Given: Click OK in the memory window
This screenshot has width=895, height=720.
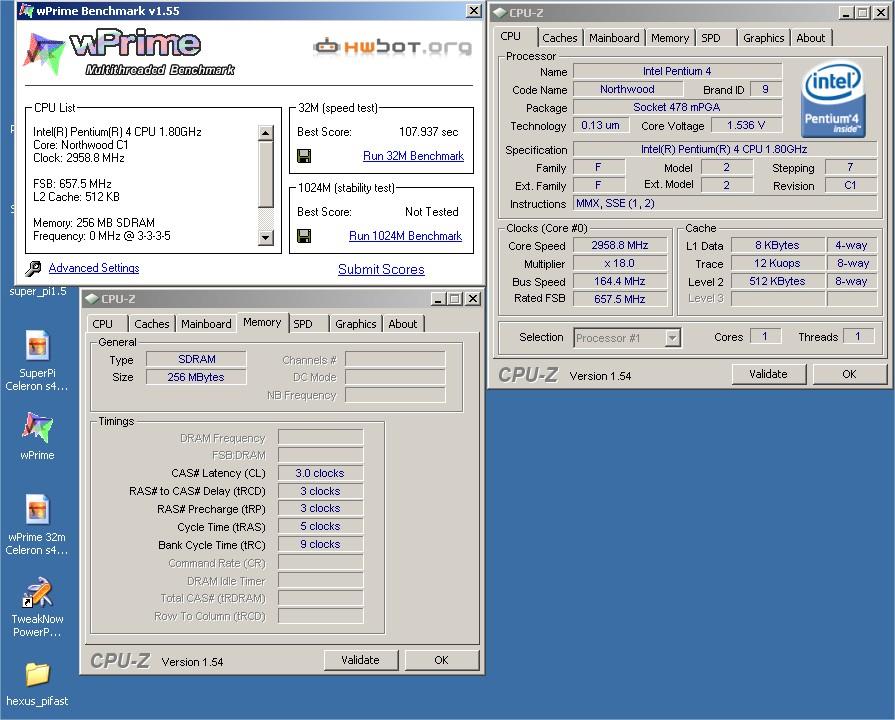Looking at the screenshot, I should tap(441, 660).
